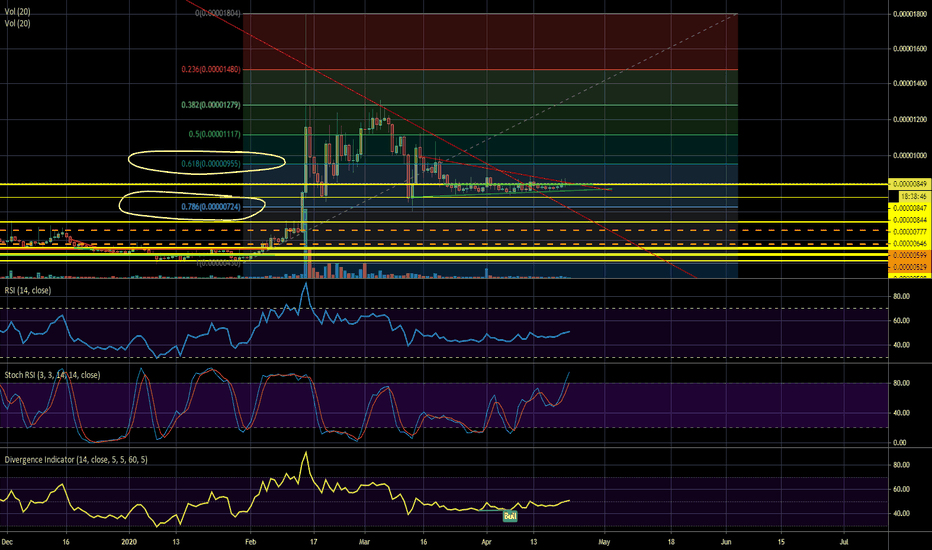Click the Fibonacci label '0(0.00001804)'

[x=218, y=13]
